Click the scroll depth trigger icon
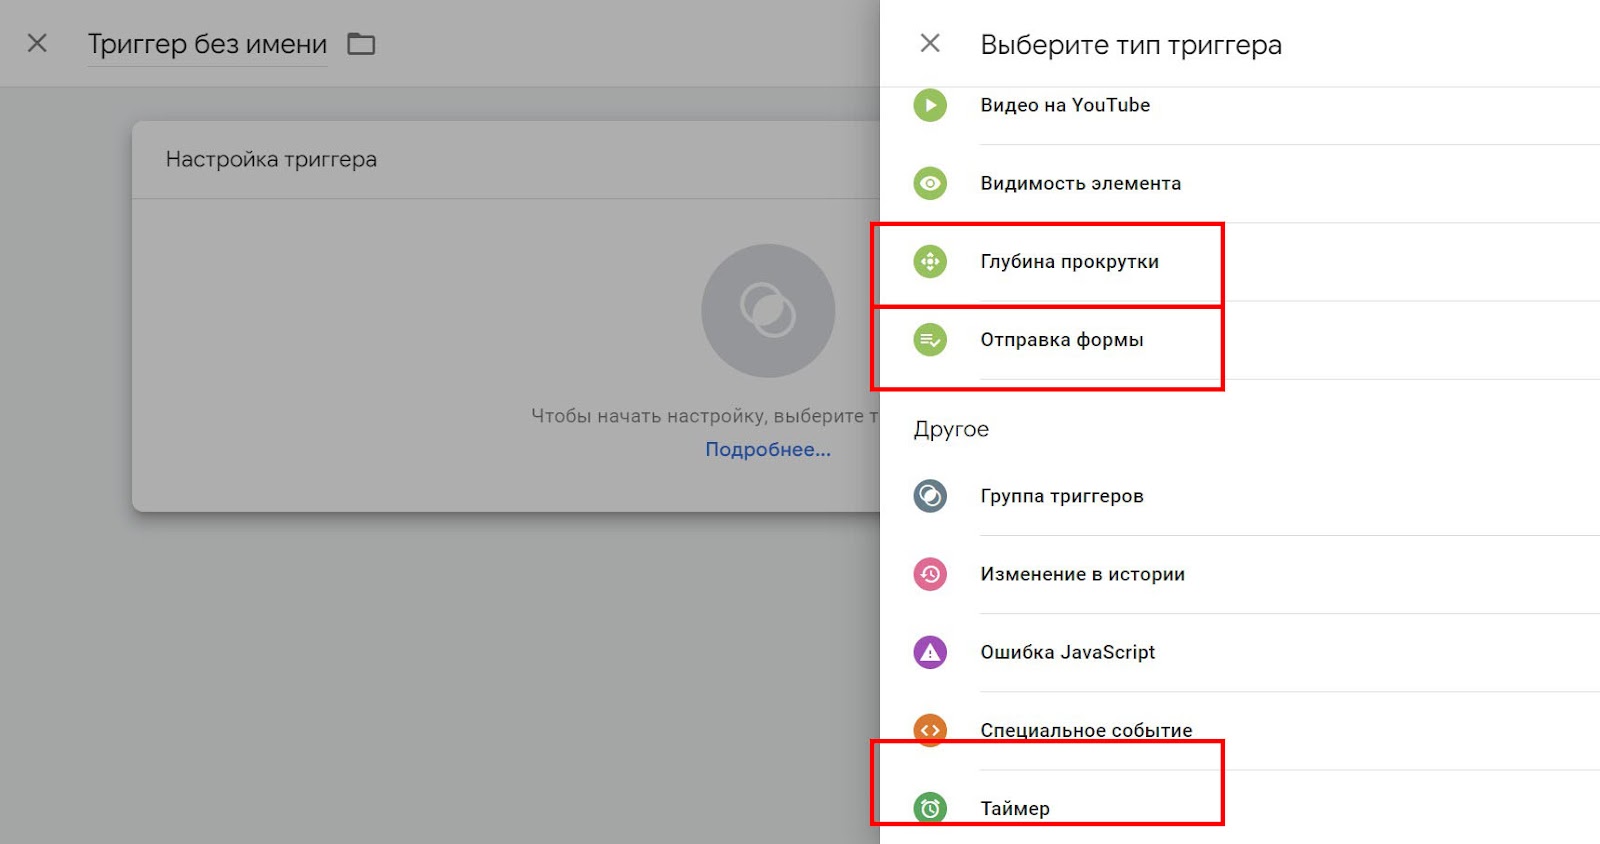The width and height of the screenshot is (1600, 844). (930, 262)
